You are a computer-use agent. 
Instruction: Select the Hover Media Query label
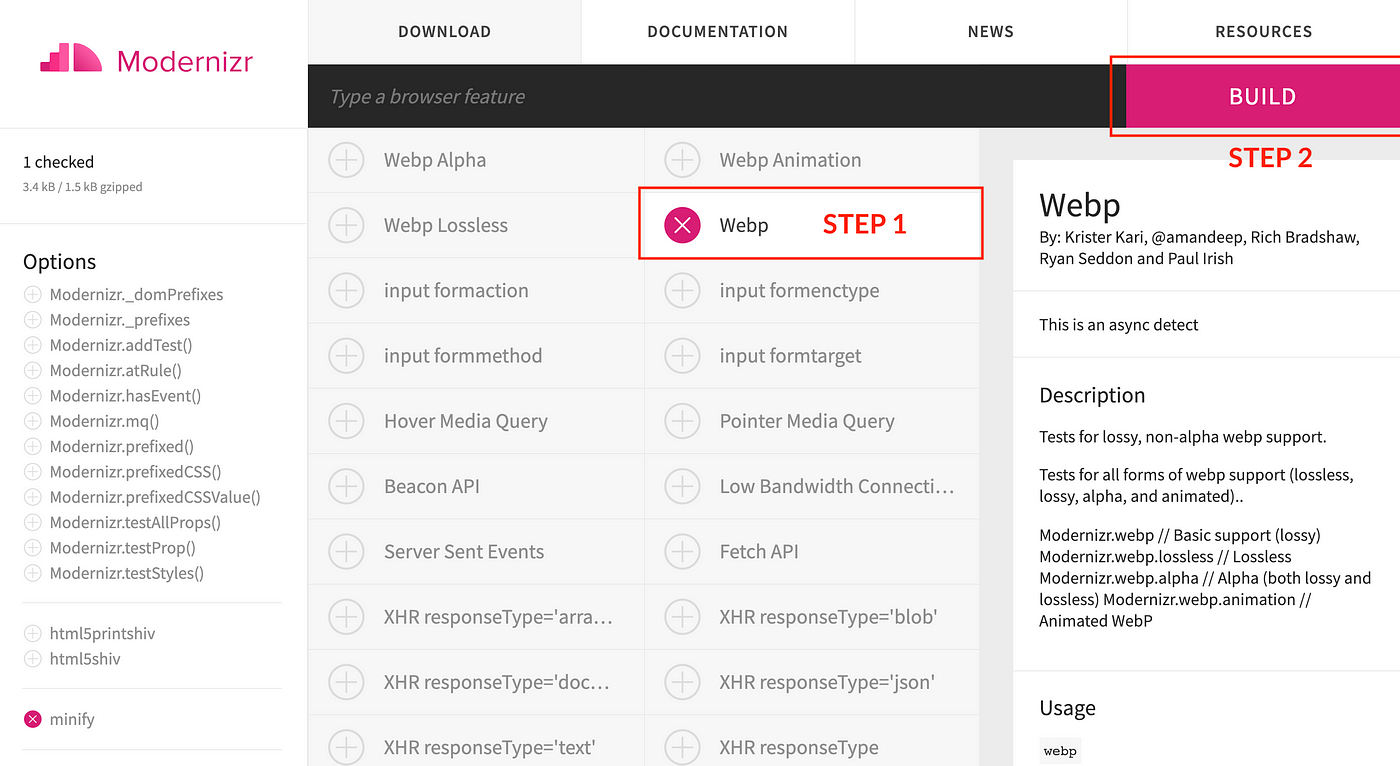pyautogui.click(x=466, y=421)
